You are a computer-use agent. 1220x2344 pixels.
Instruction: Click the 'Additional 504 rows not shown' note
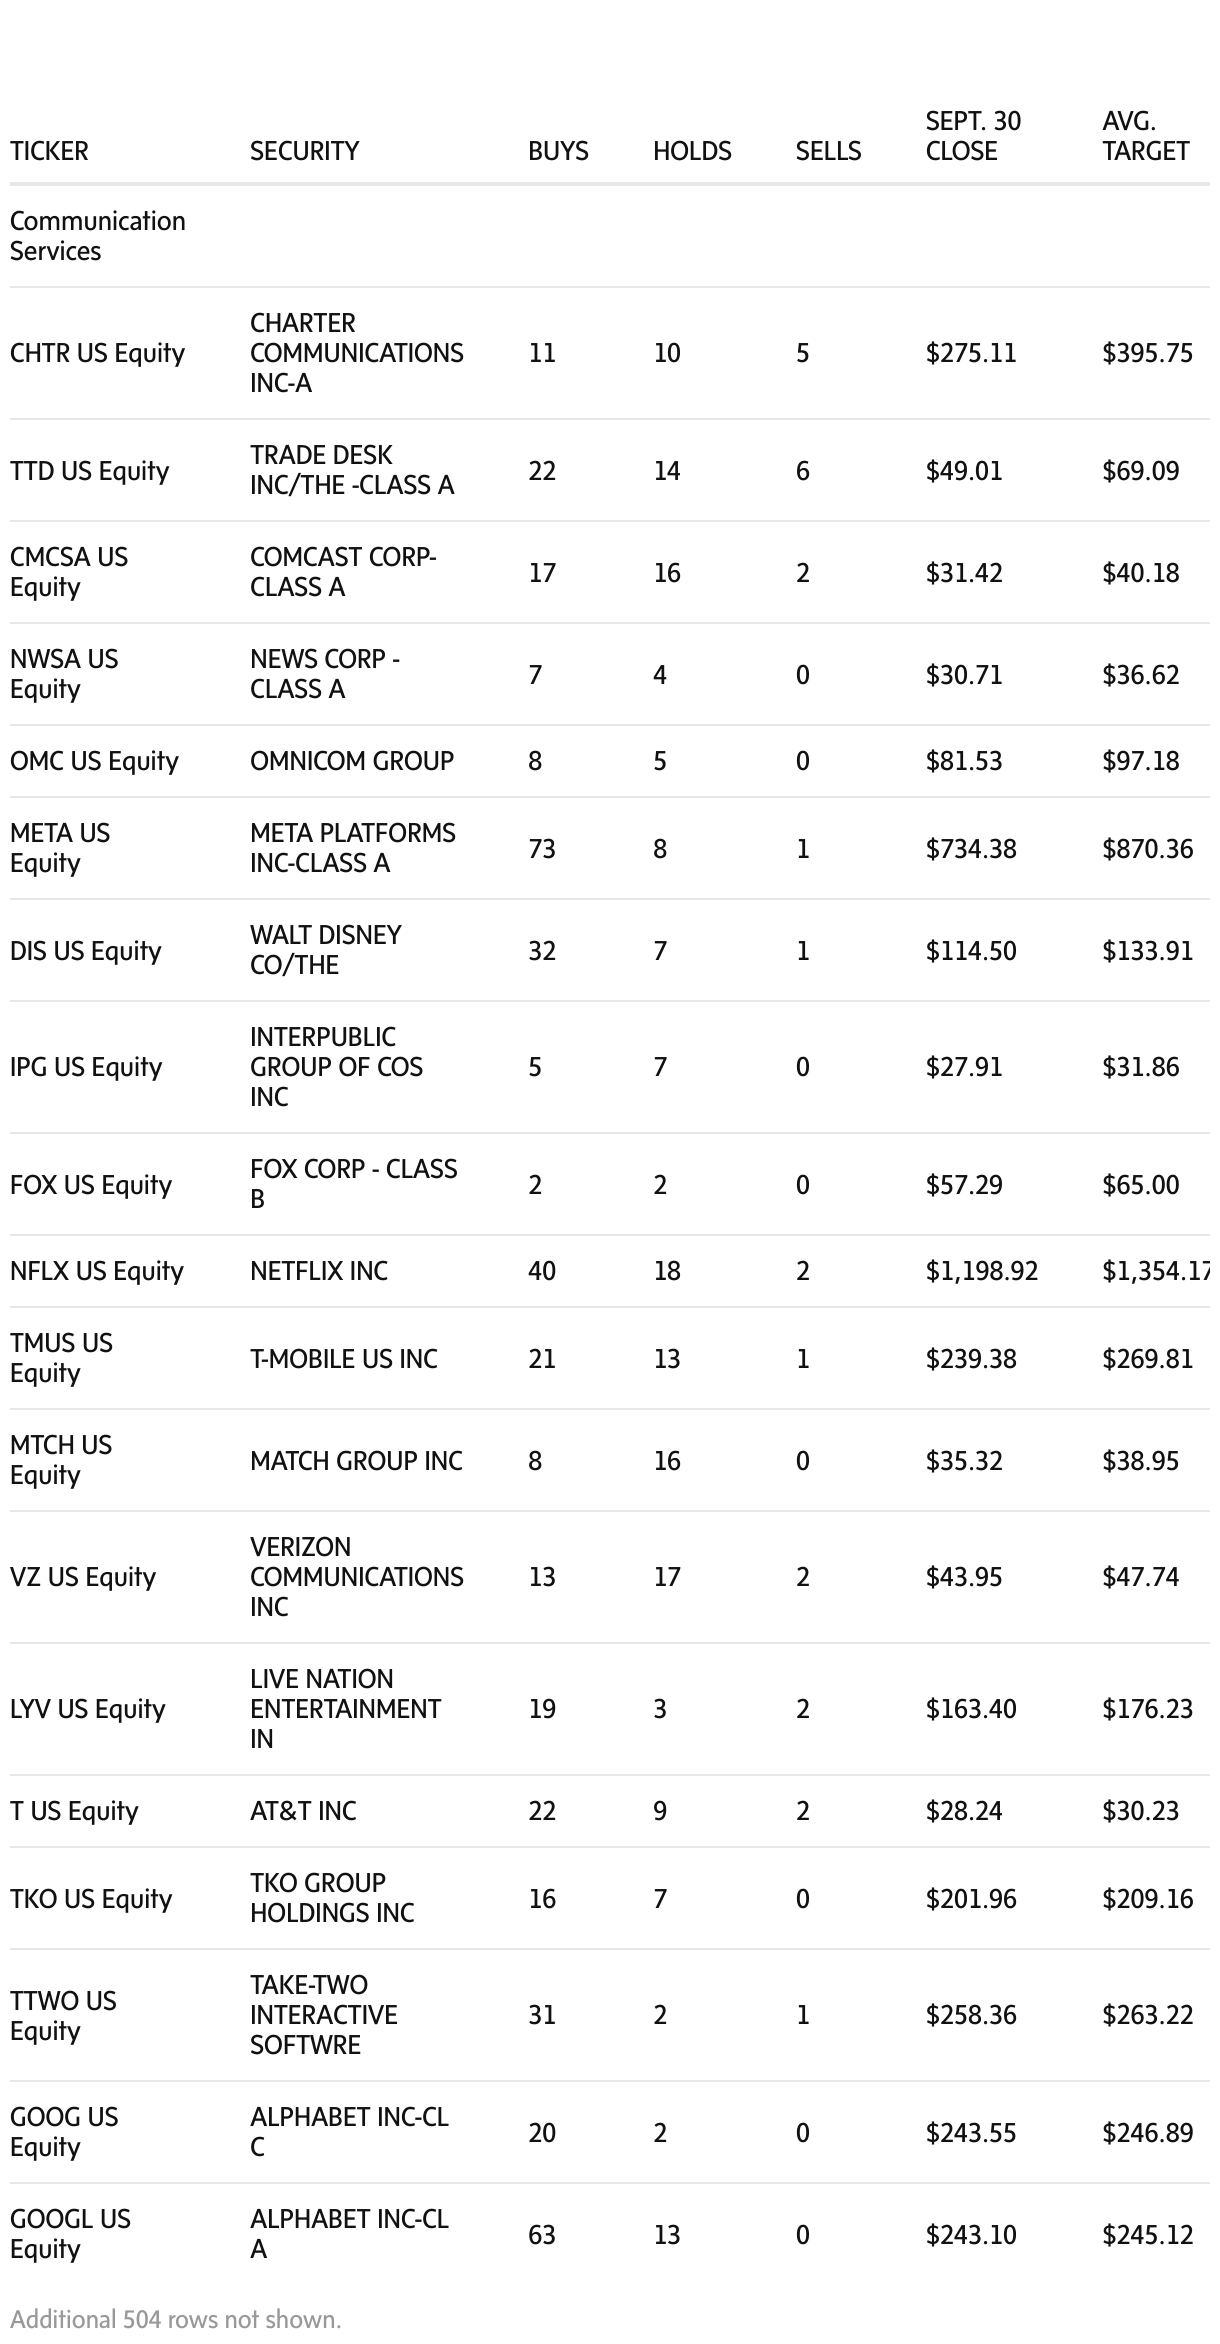coord(176,2319)
